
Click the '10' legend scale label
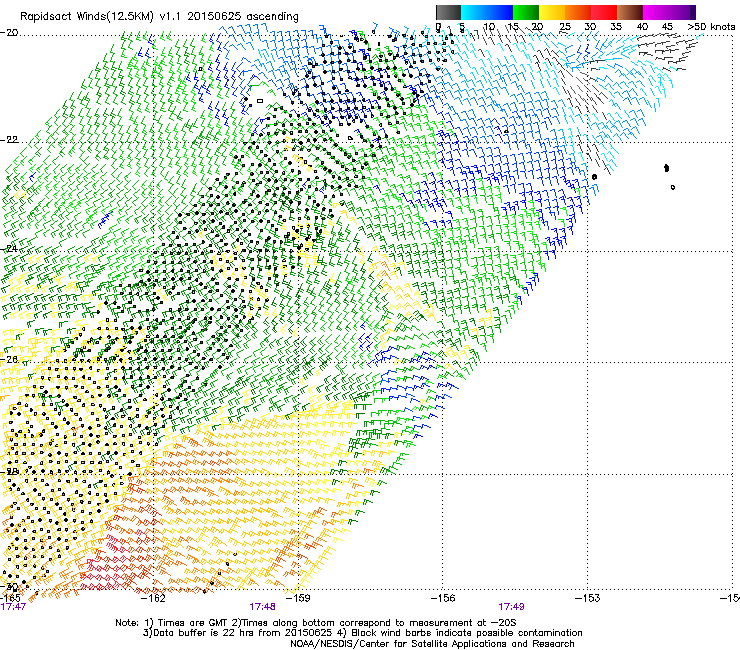(x=488, y=27)
